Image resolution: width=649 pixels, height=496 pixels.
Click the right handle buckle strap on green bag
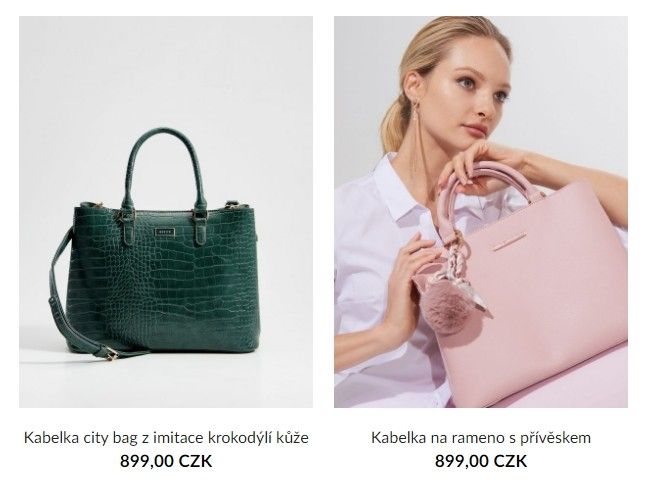[201, 224]
